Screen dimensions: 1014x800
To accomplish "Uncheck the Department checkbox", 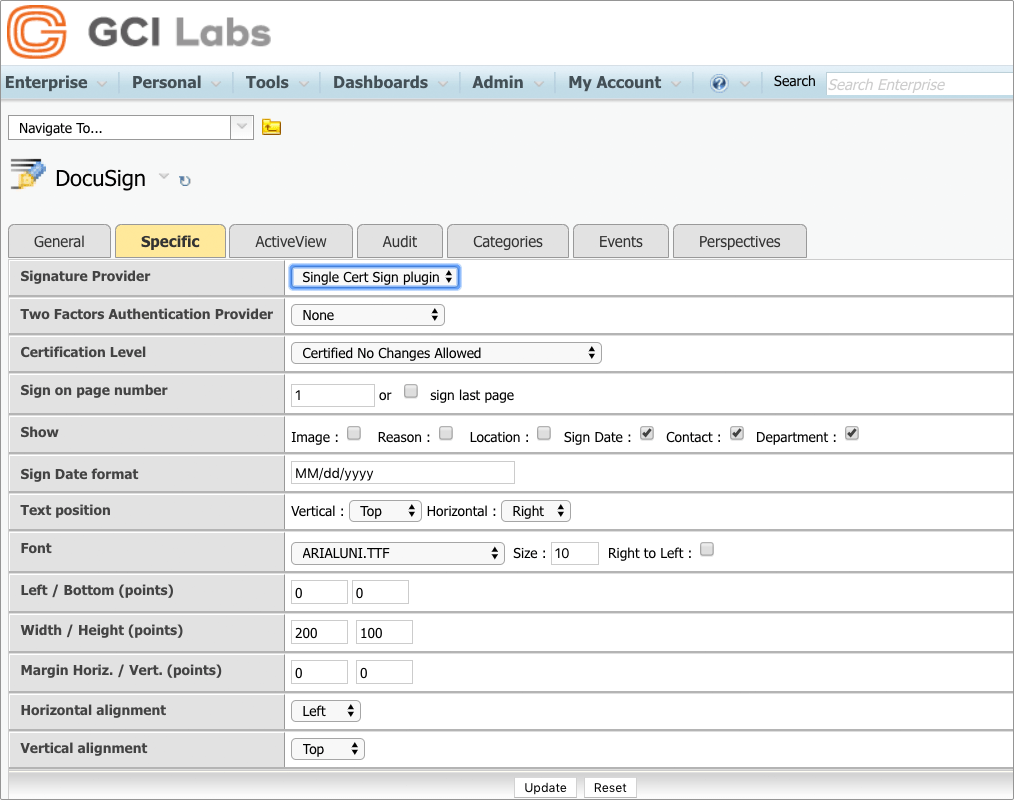I will tap(852, 433).
